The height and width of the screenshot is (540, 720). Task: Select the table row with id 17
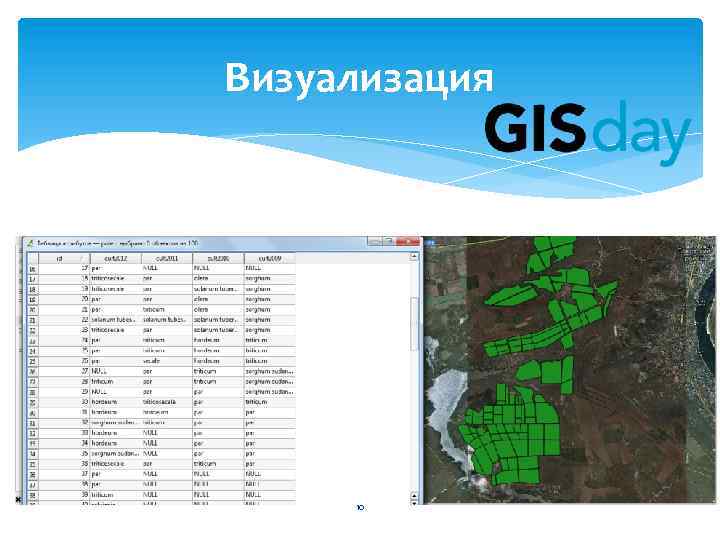click(162, 268)
